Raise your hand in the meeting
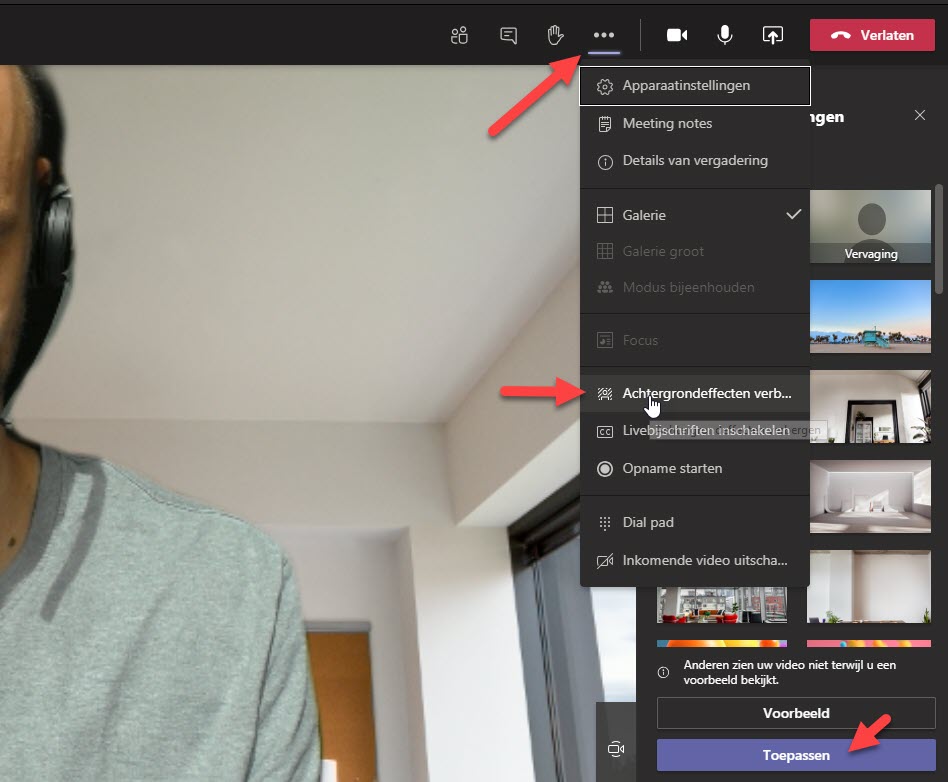The width and height of the screenshot is (948, 782). click(555, 35)
